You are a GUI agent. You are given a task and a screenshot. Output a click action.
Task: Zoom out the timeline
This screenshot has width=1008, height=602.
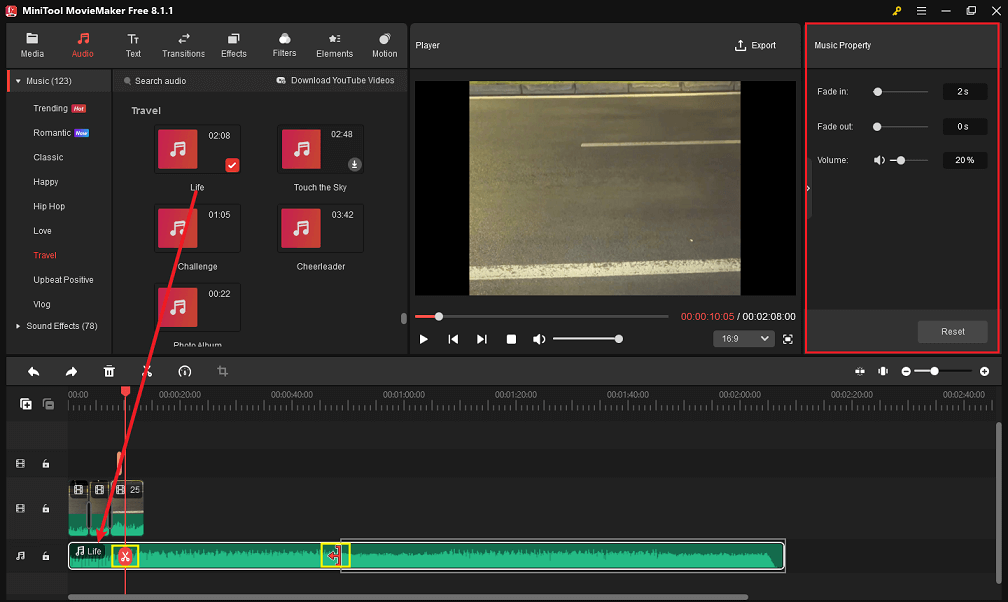(906, 372)
